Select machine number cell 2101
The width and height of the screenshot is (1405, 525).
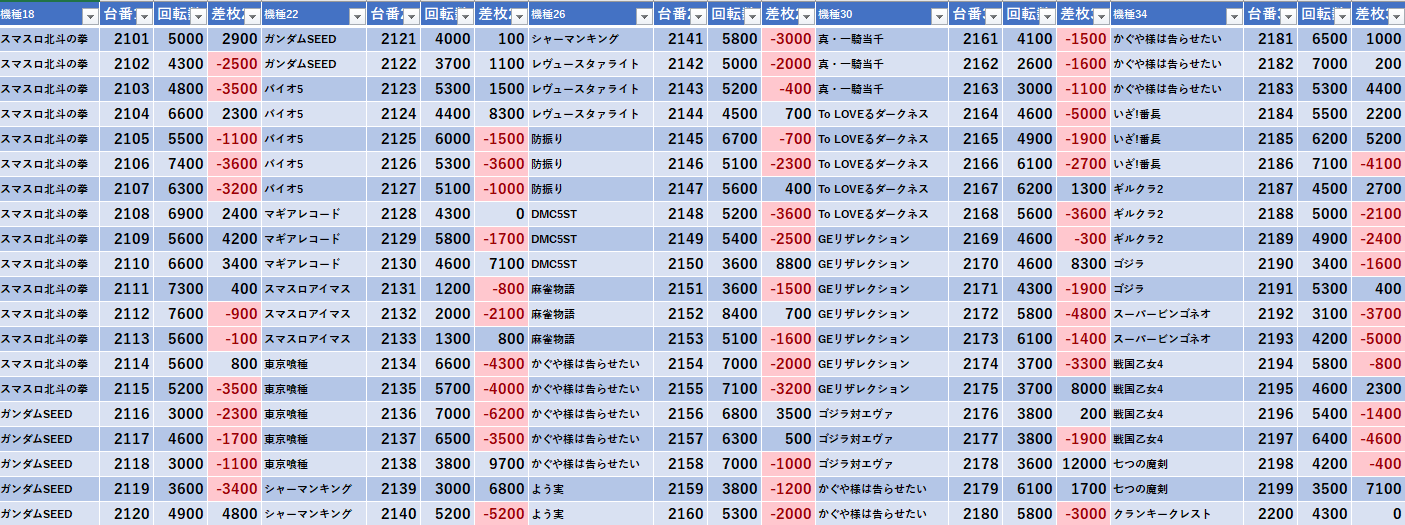click(127, 39)
